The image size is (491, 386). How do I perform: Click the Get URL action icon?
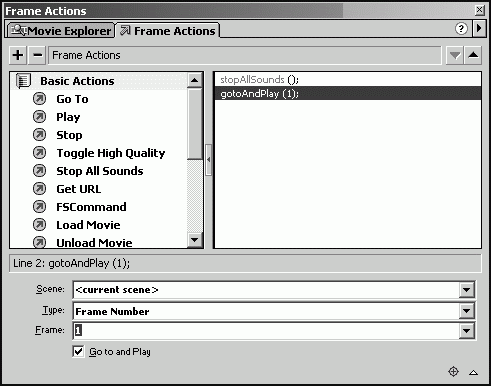click(39, 189)
